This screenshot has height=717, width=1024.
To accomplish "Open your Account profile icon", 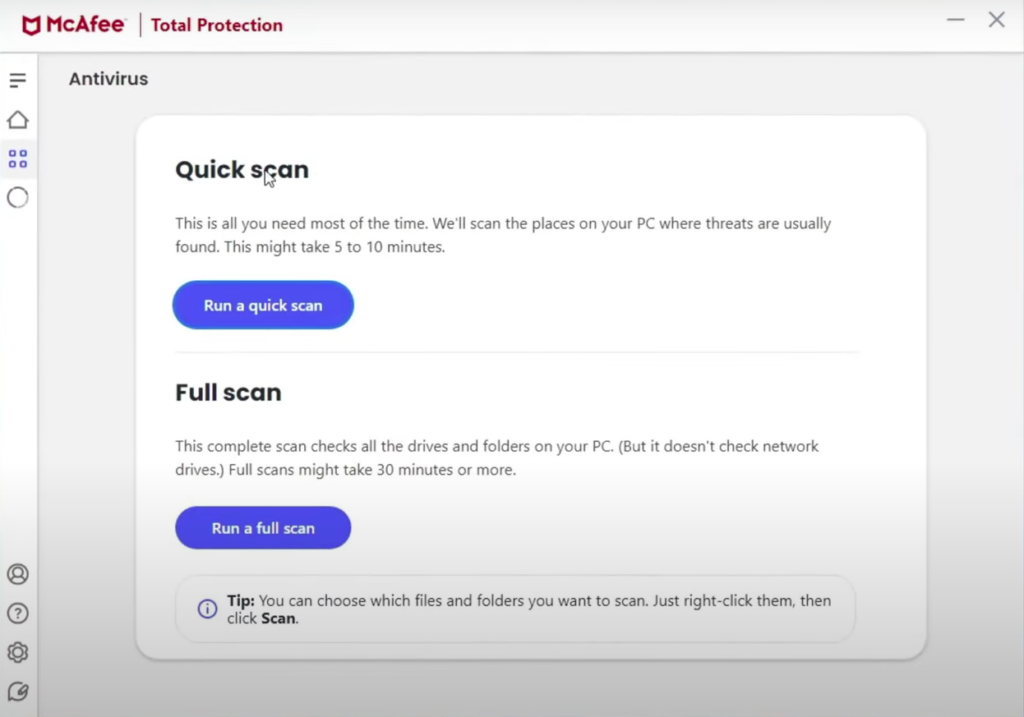I will 17,574.
